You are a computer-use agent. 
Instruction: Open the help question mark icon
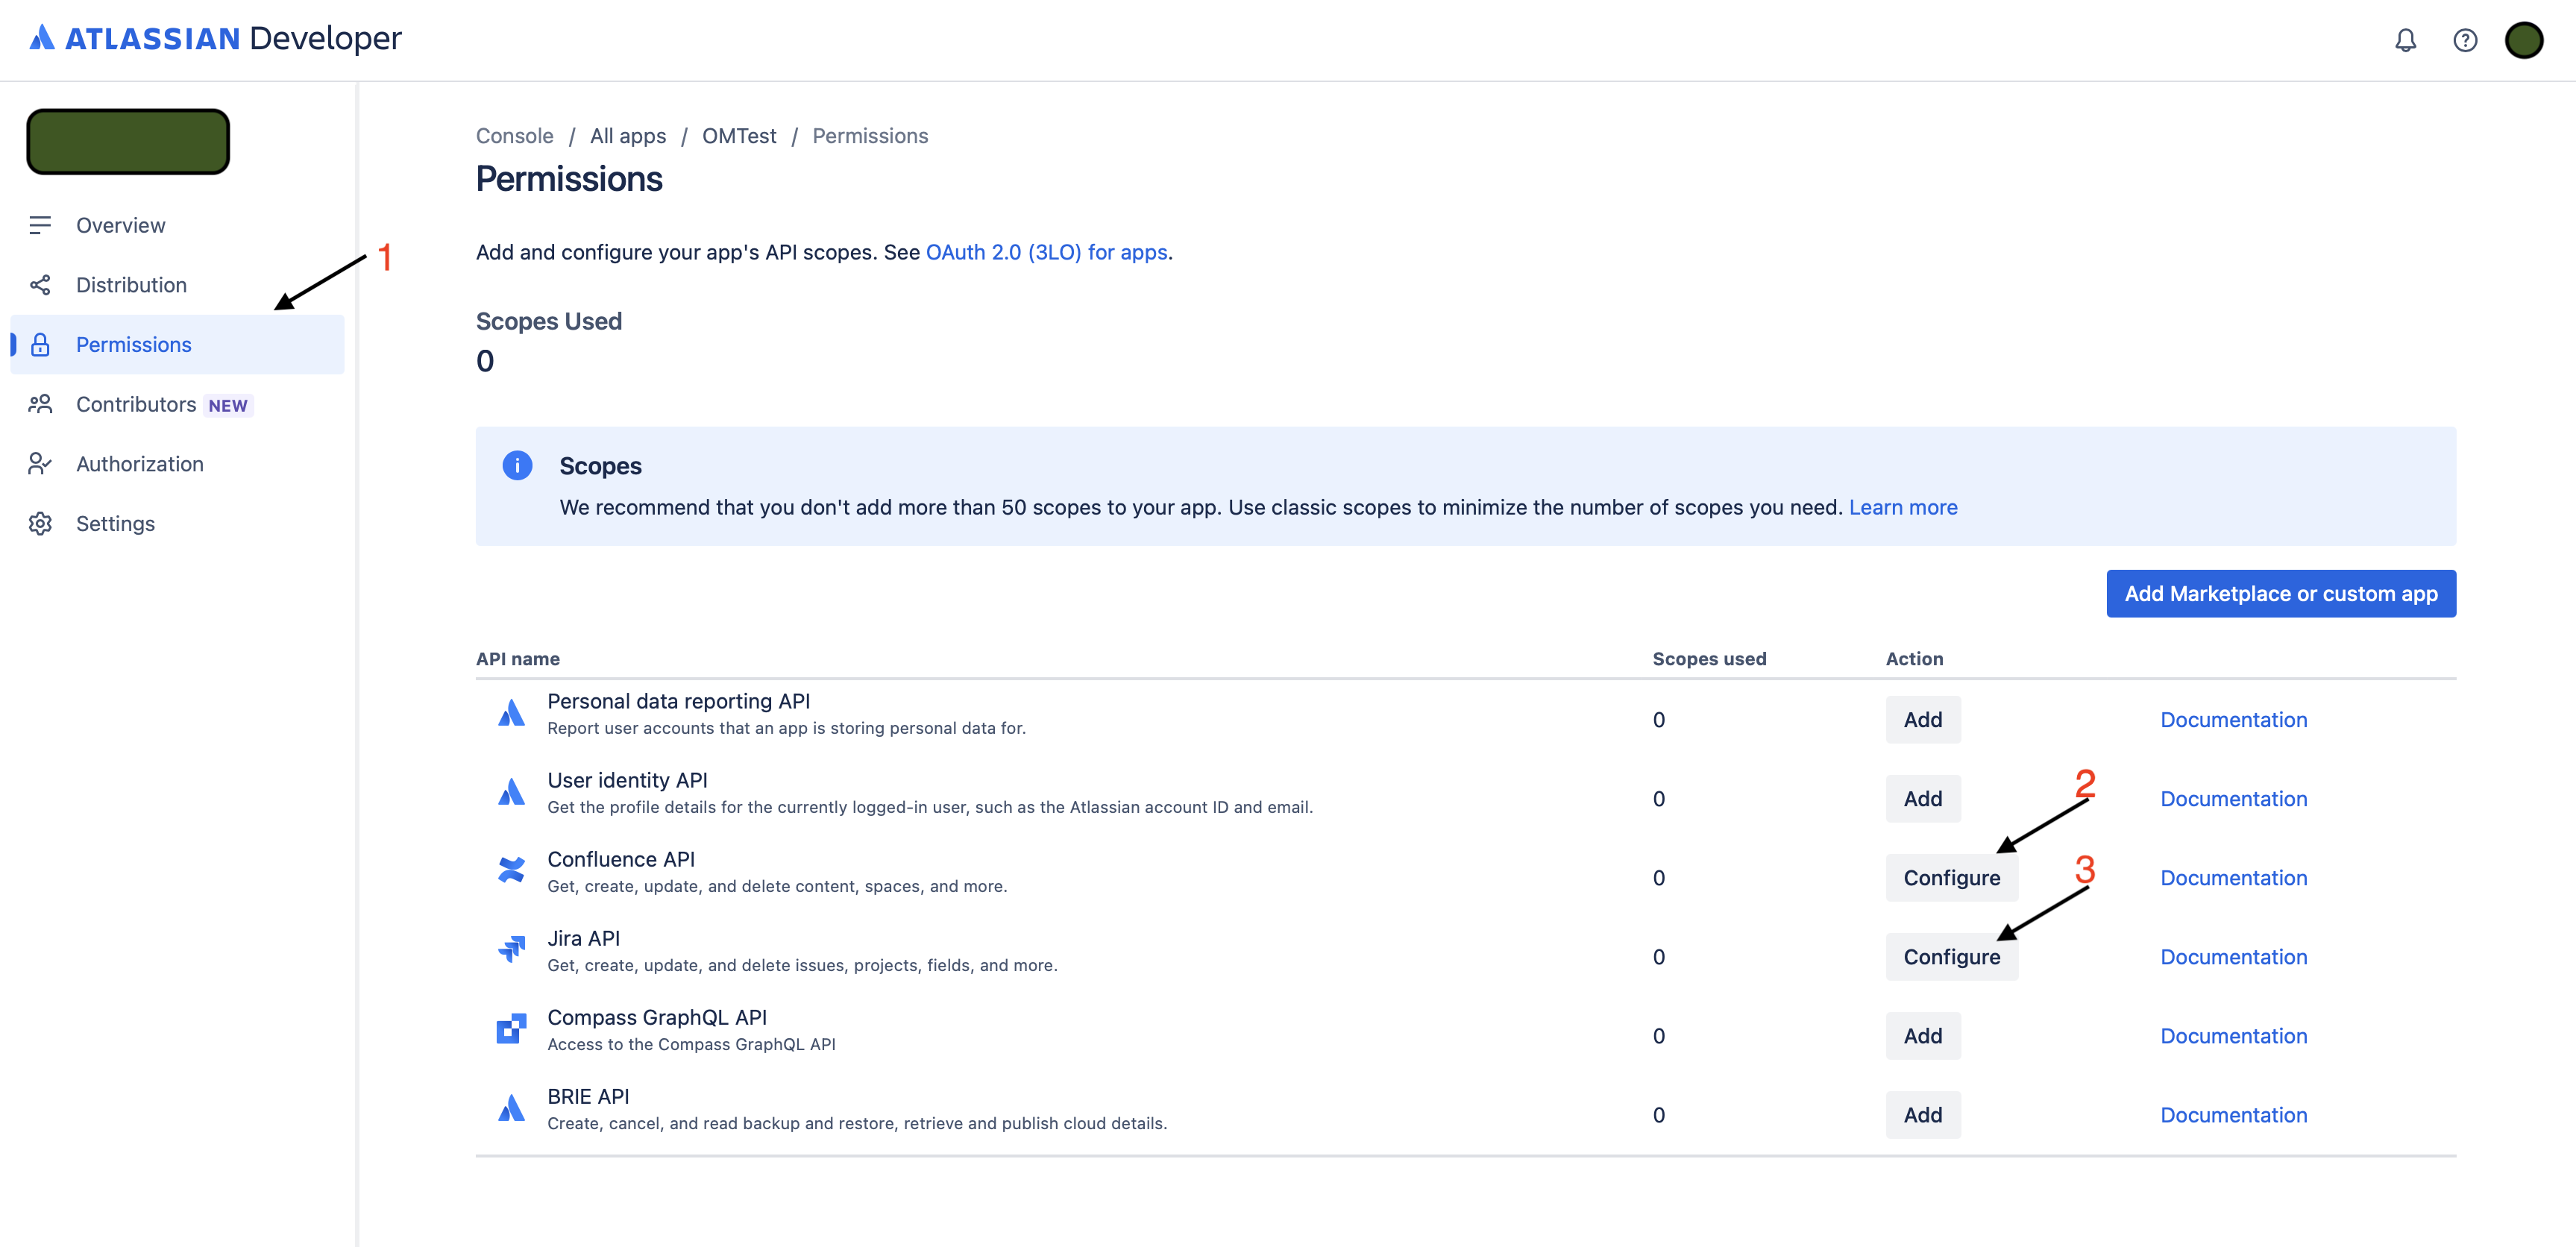click(x=2465, y=40)
